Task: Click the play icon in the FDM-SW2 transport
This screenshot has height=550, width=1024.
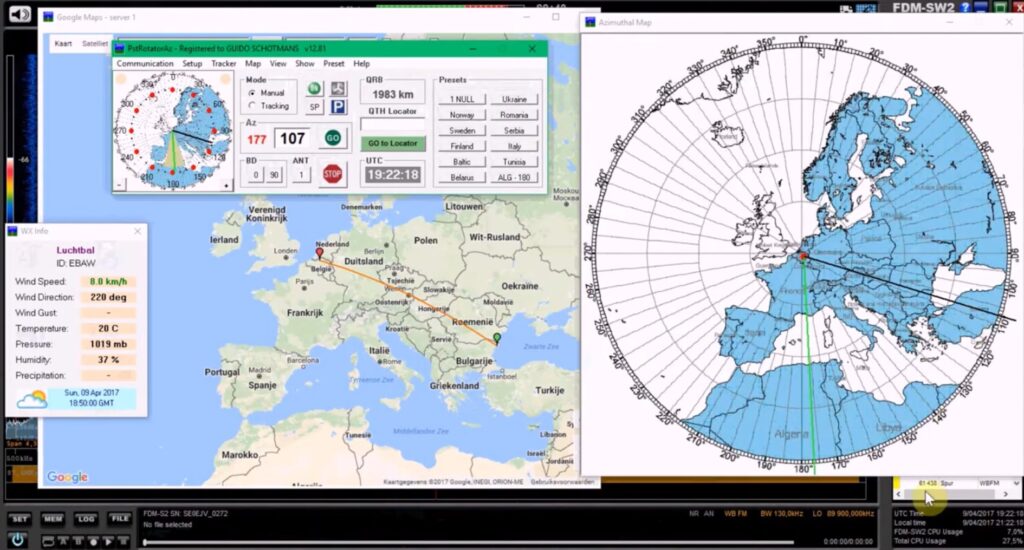Action: pos(108,542)
